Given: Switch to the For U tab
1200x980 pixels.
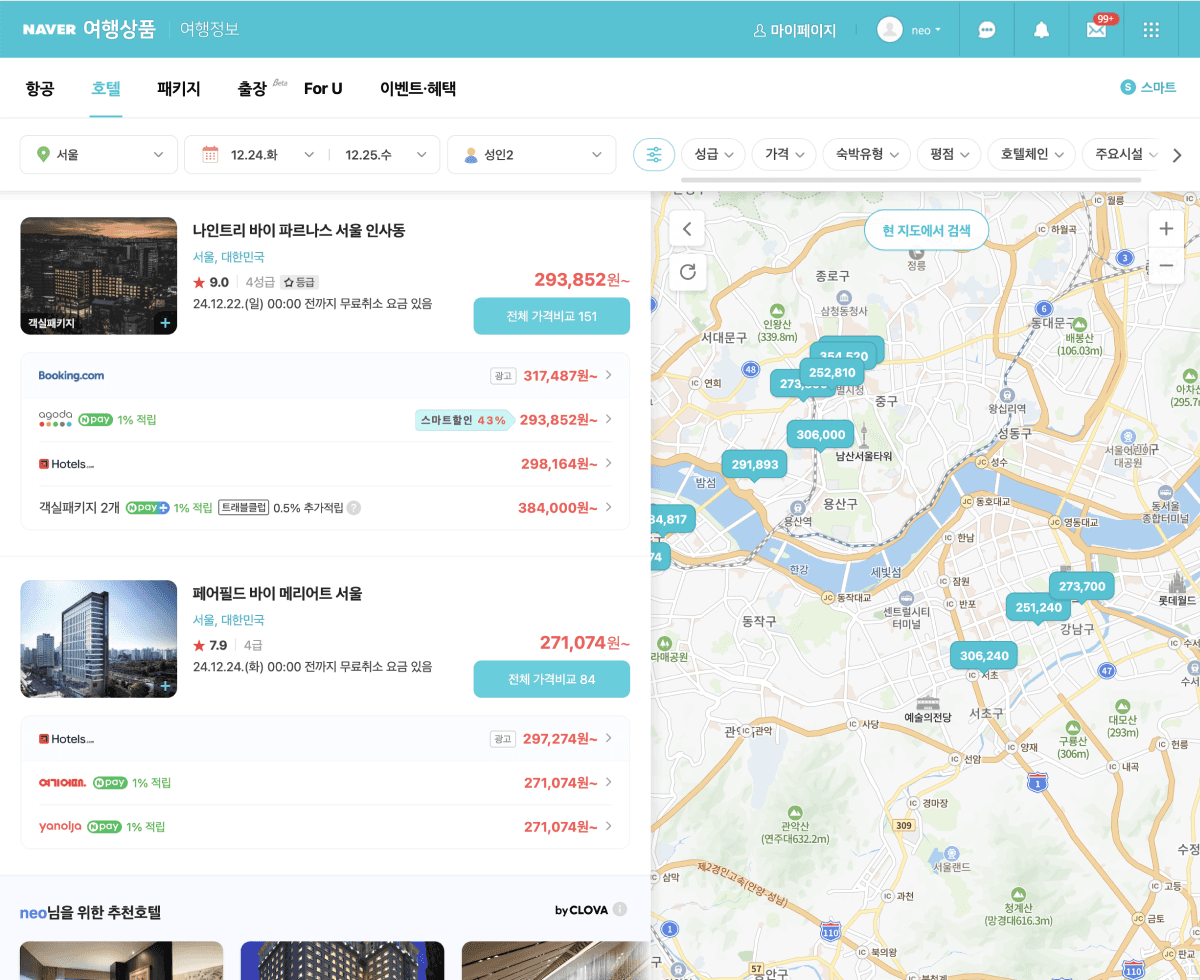Looking at the screenshot, I should (x=323, y=88).
